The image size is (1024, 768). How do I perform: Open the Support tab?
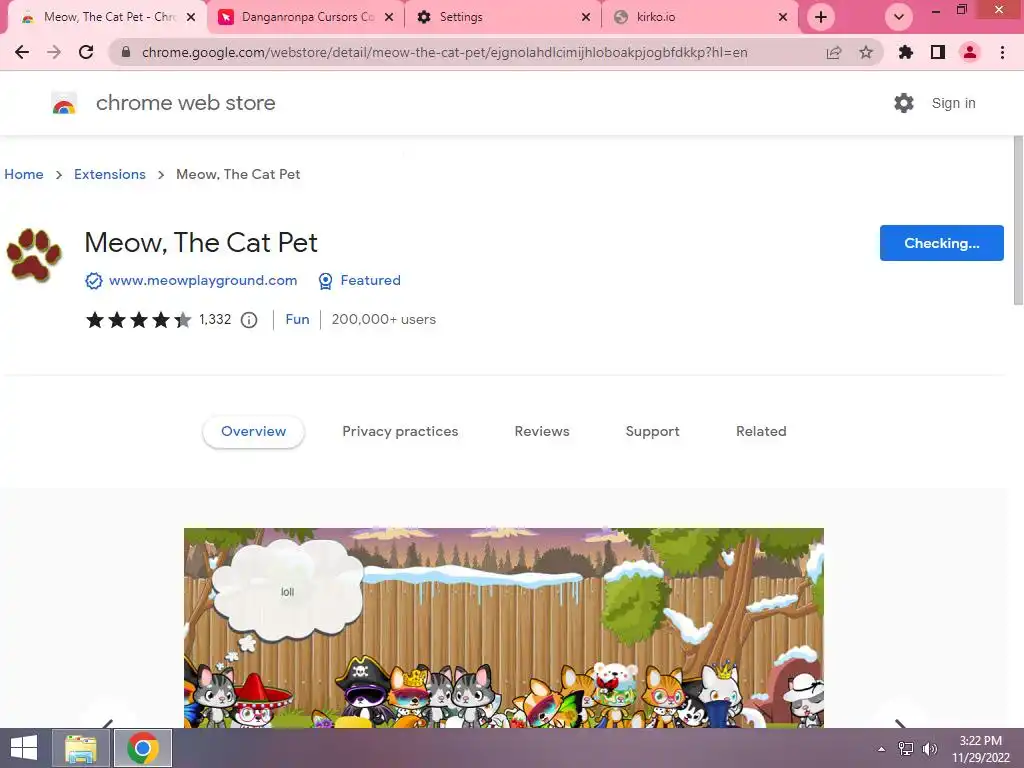(652, 431)
